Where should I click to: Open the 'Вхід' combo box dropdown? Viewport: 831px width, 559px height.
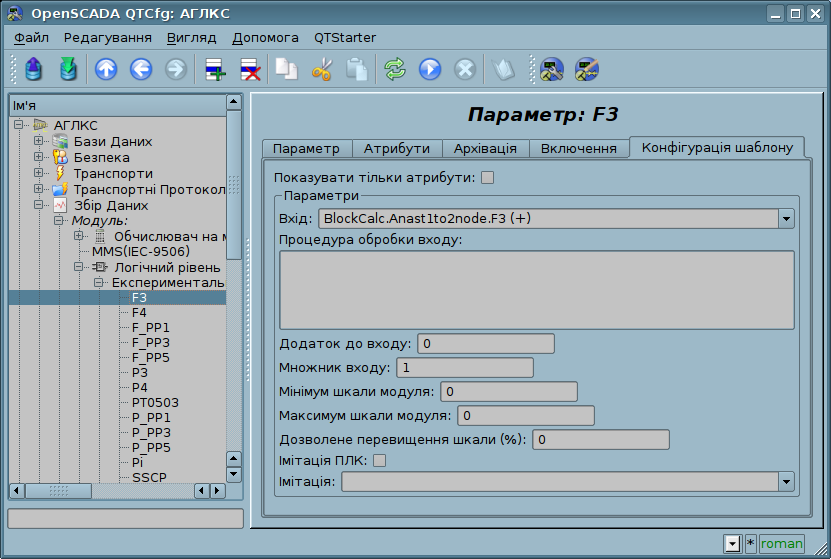785,219
